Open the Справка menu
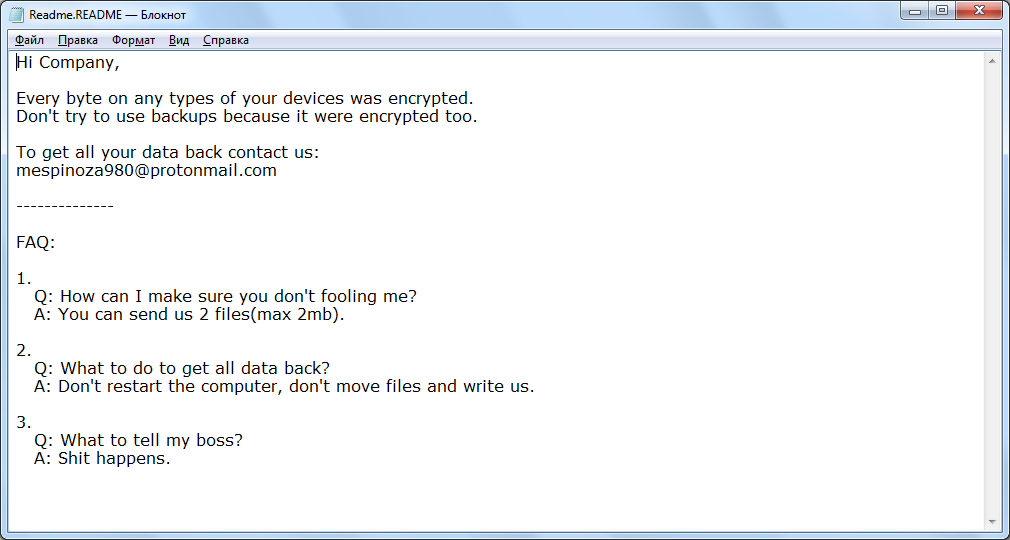Image resolution: width=1010 pixels, height=540 pixels. [225, 40]
